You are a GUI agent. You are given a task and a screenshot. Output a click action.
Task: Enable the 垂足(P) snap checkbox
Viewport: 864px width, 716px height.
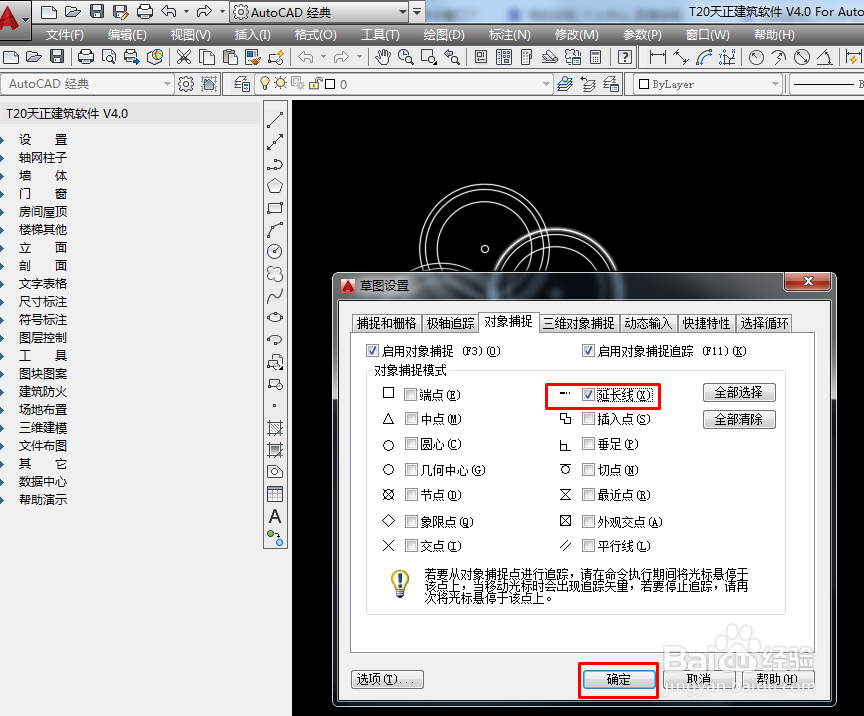click(588, 444)
